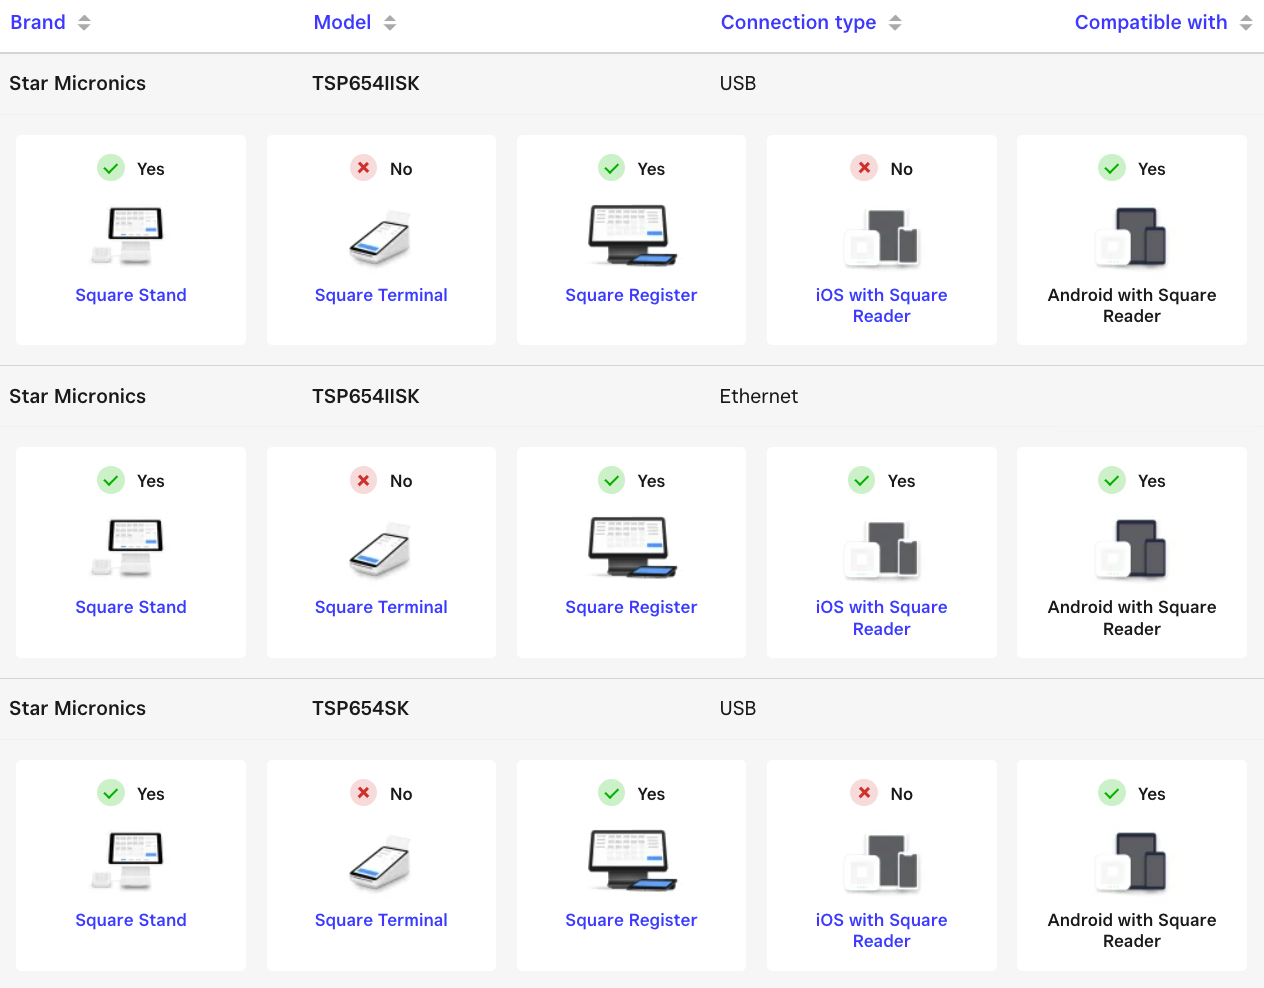Open Square Terminal link in TSP654SK row
This screenshot has width=1264, height=988.
[x=381, y=920]
